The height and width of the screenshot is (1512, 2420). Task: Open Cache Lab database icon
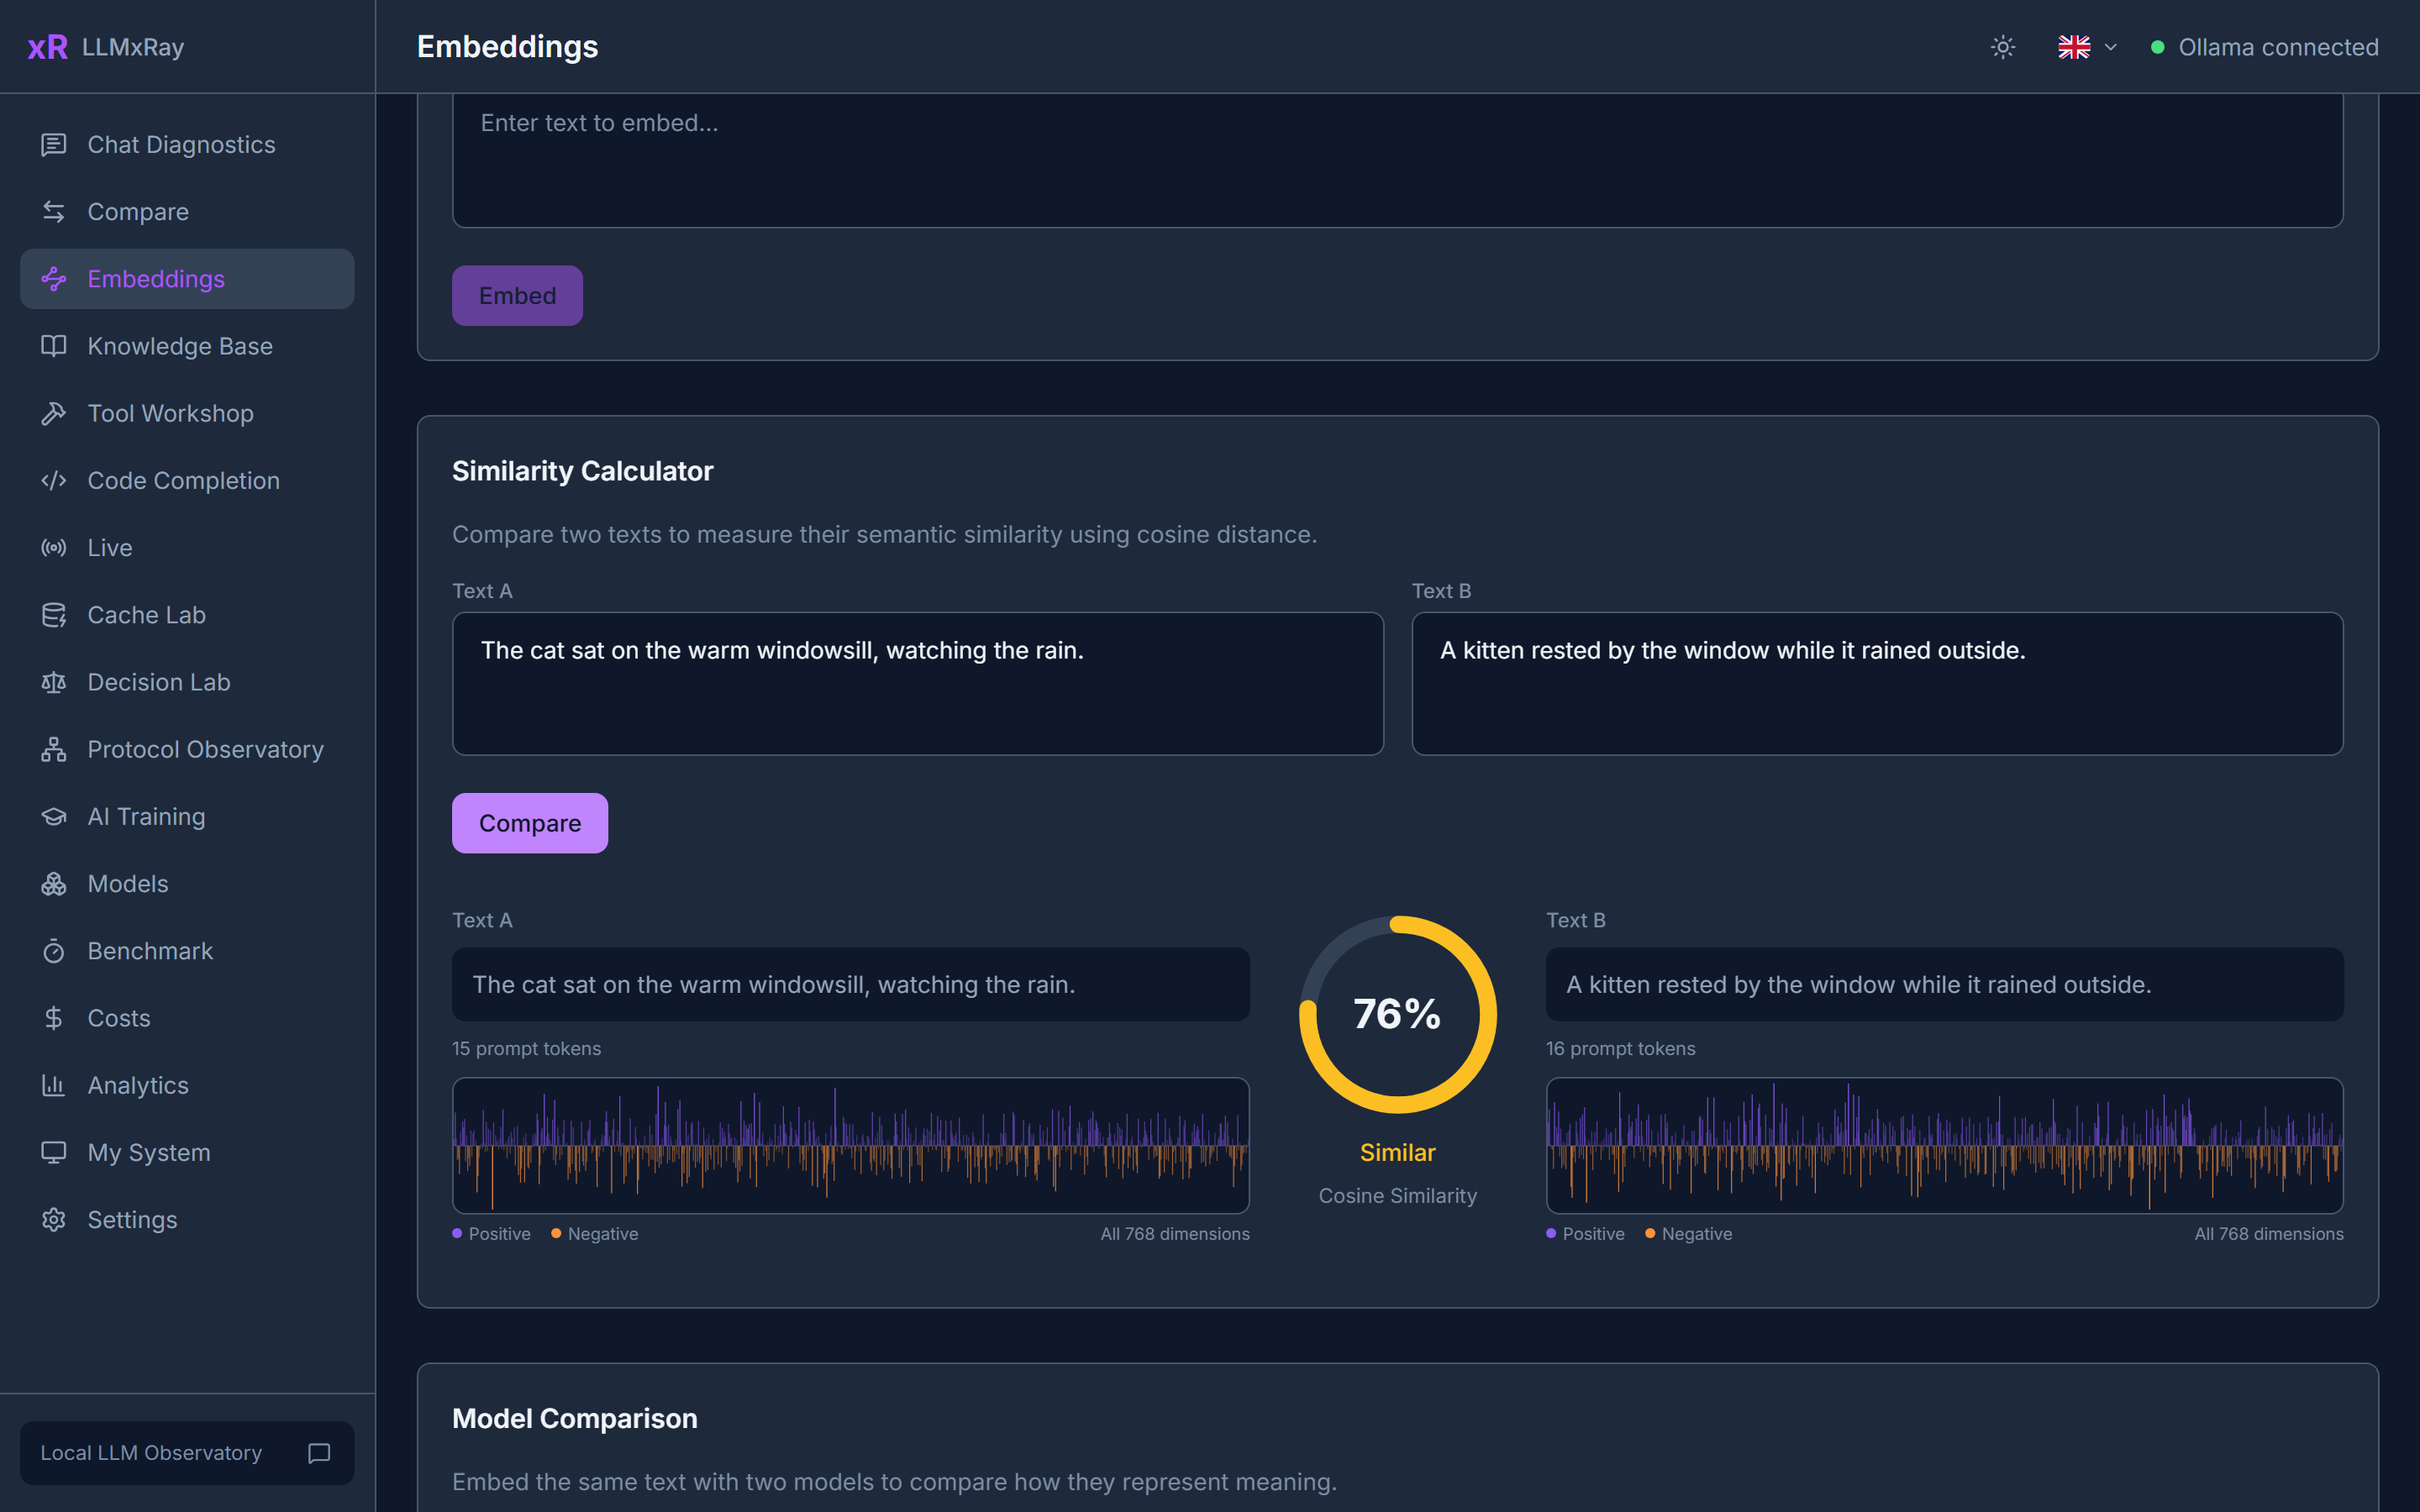(x=53, y=615)
